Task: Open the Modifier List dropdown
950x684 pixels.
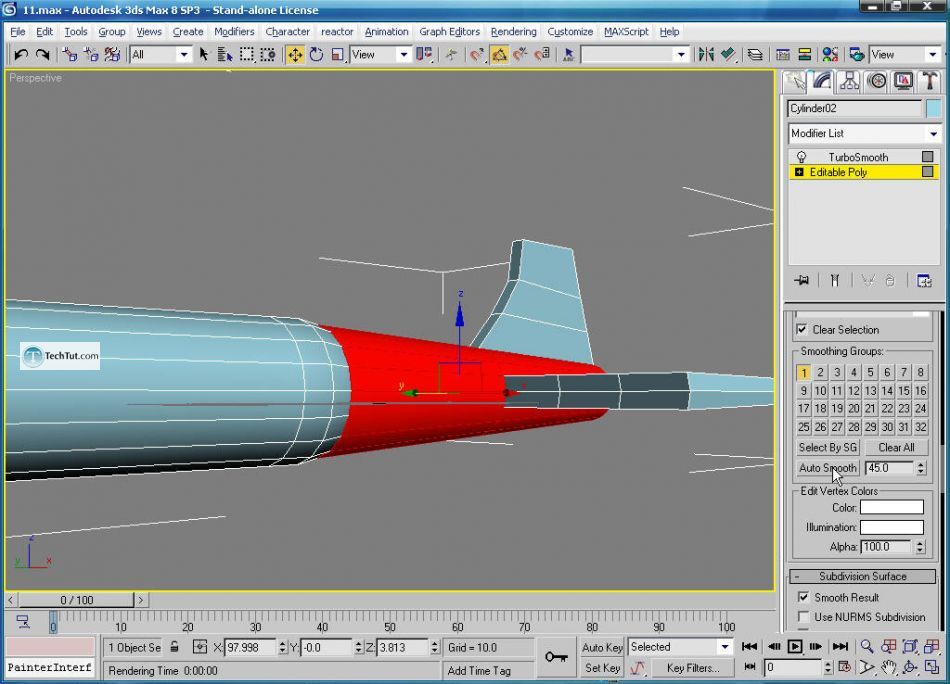Action: (x=863, y=133)
